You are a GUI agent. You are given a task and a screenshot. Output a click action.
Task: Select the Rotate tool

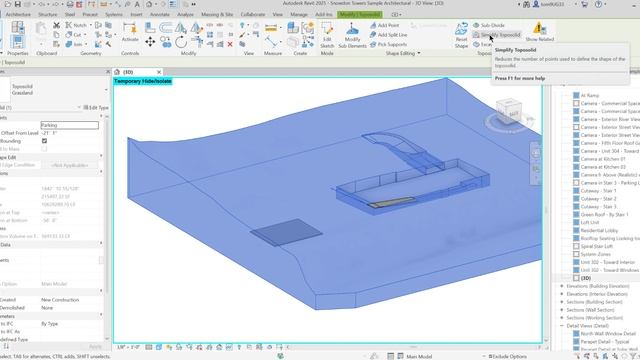click(x=181, y=42)
